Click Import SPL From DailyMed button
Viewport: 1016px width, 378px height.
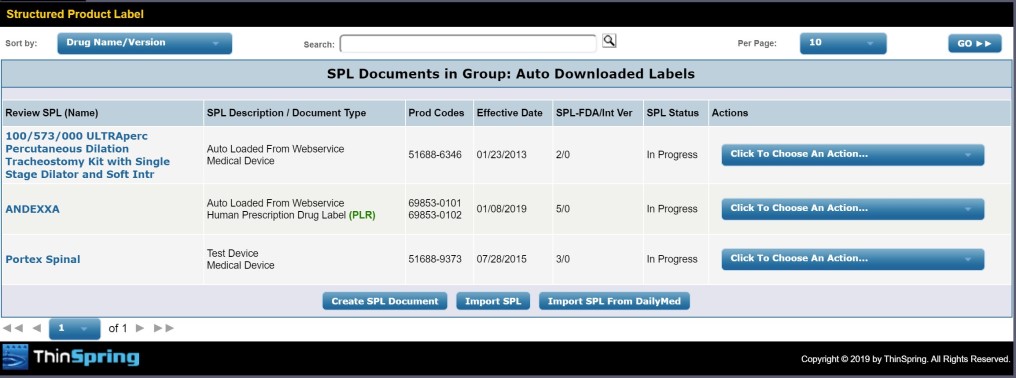[614, 301]
